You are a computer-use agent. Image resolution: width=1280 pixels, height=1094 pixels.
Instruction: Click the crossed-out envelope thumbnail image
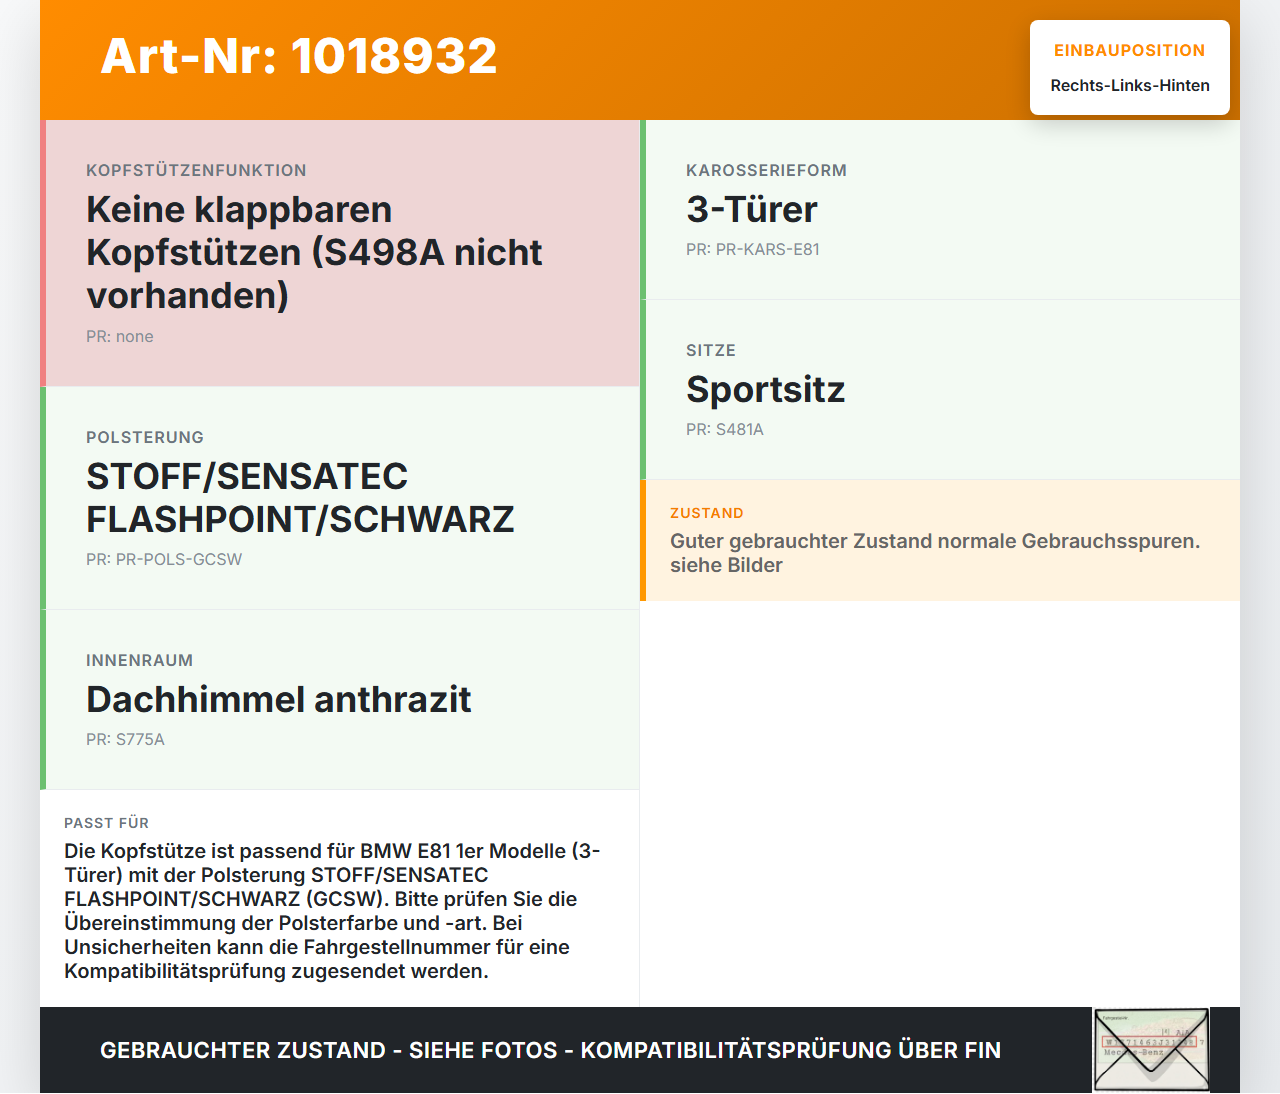pyautogui.click(x=1151, y=1050)
